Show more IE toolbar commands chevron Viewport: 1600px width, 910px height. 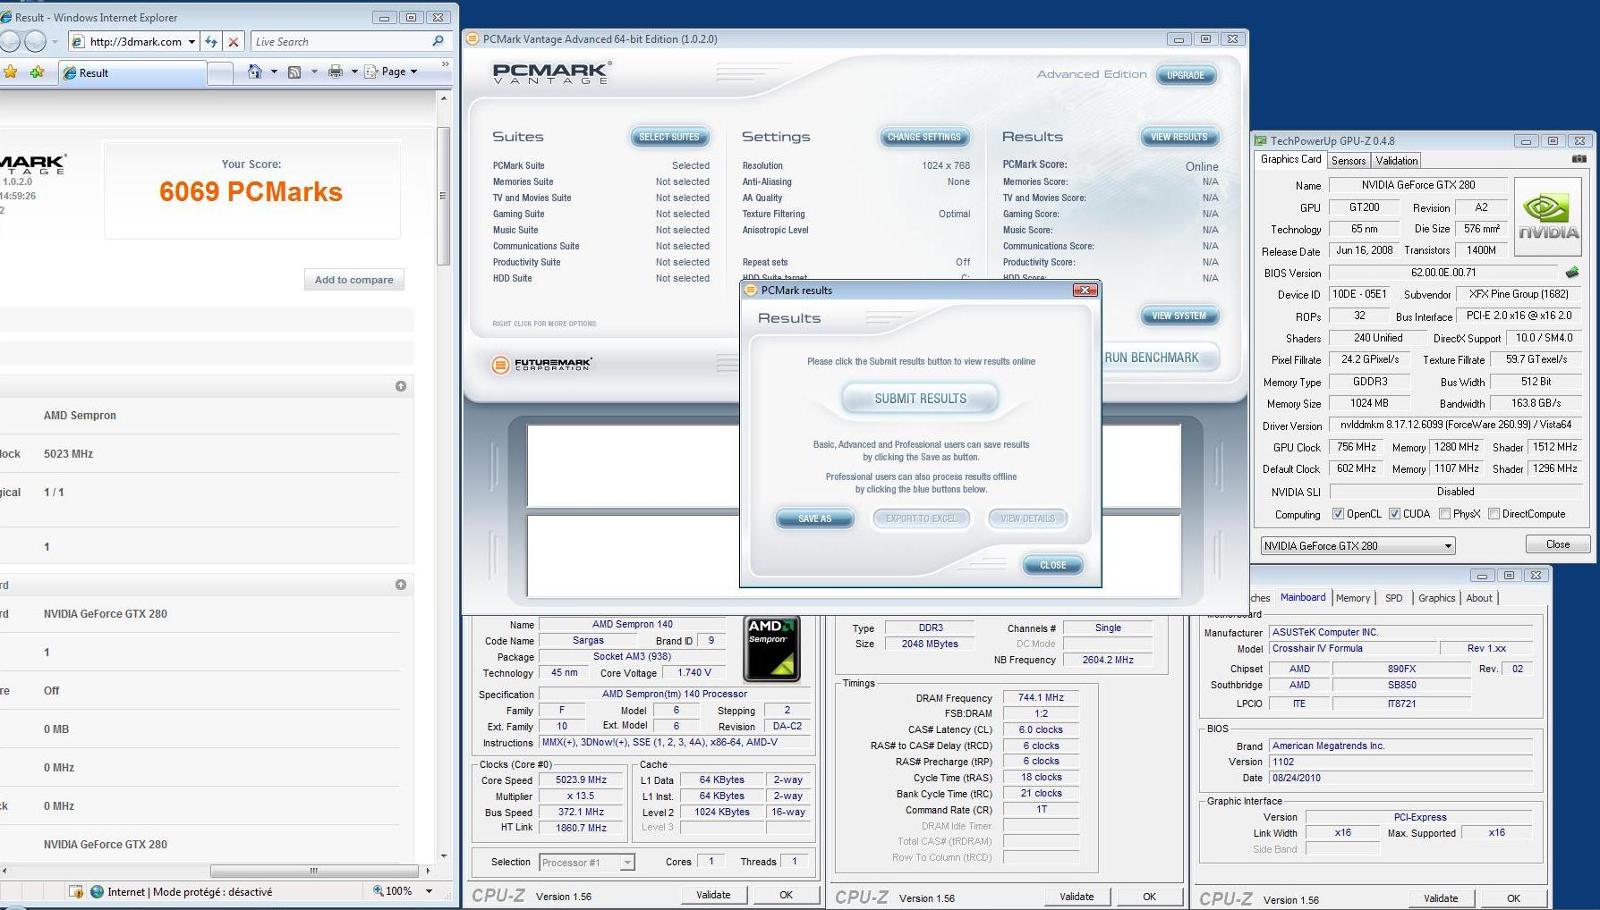pyautogui.click(x=445, y=65)
